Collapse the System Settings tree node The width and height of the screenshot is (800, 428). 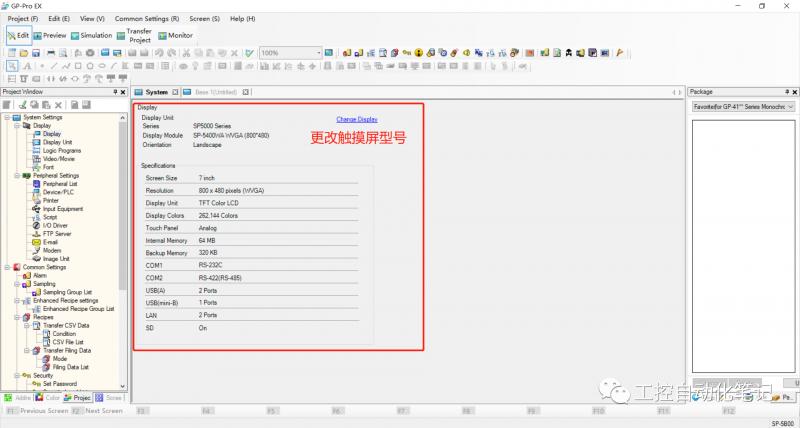click(7, 117)
